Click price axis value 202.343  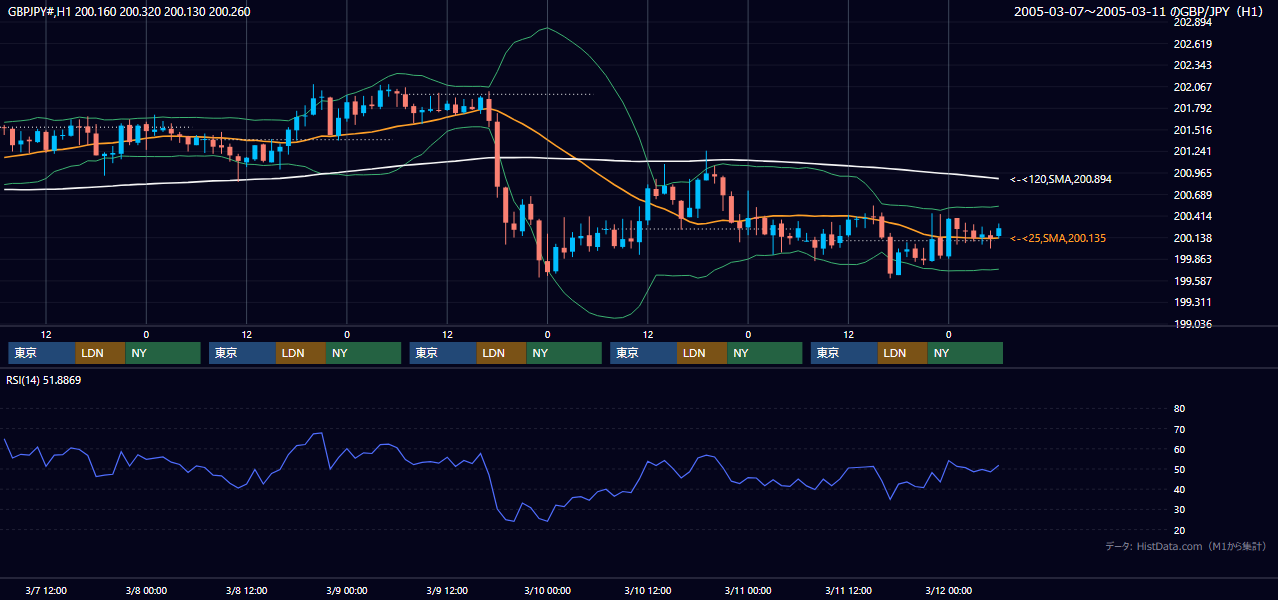(1191, 65)
